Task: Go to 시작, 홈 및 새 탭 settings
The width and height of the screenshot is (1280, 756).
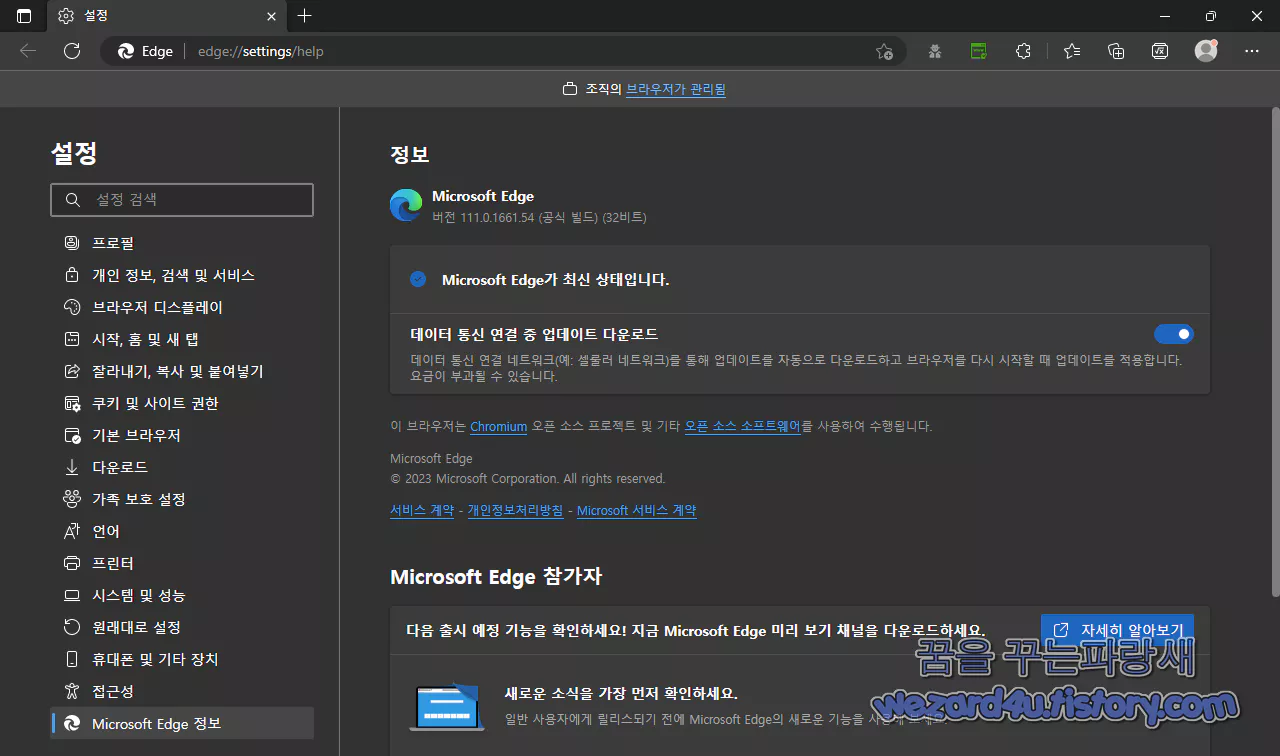Action: tap(182, 339)
